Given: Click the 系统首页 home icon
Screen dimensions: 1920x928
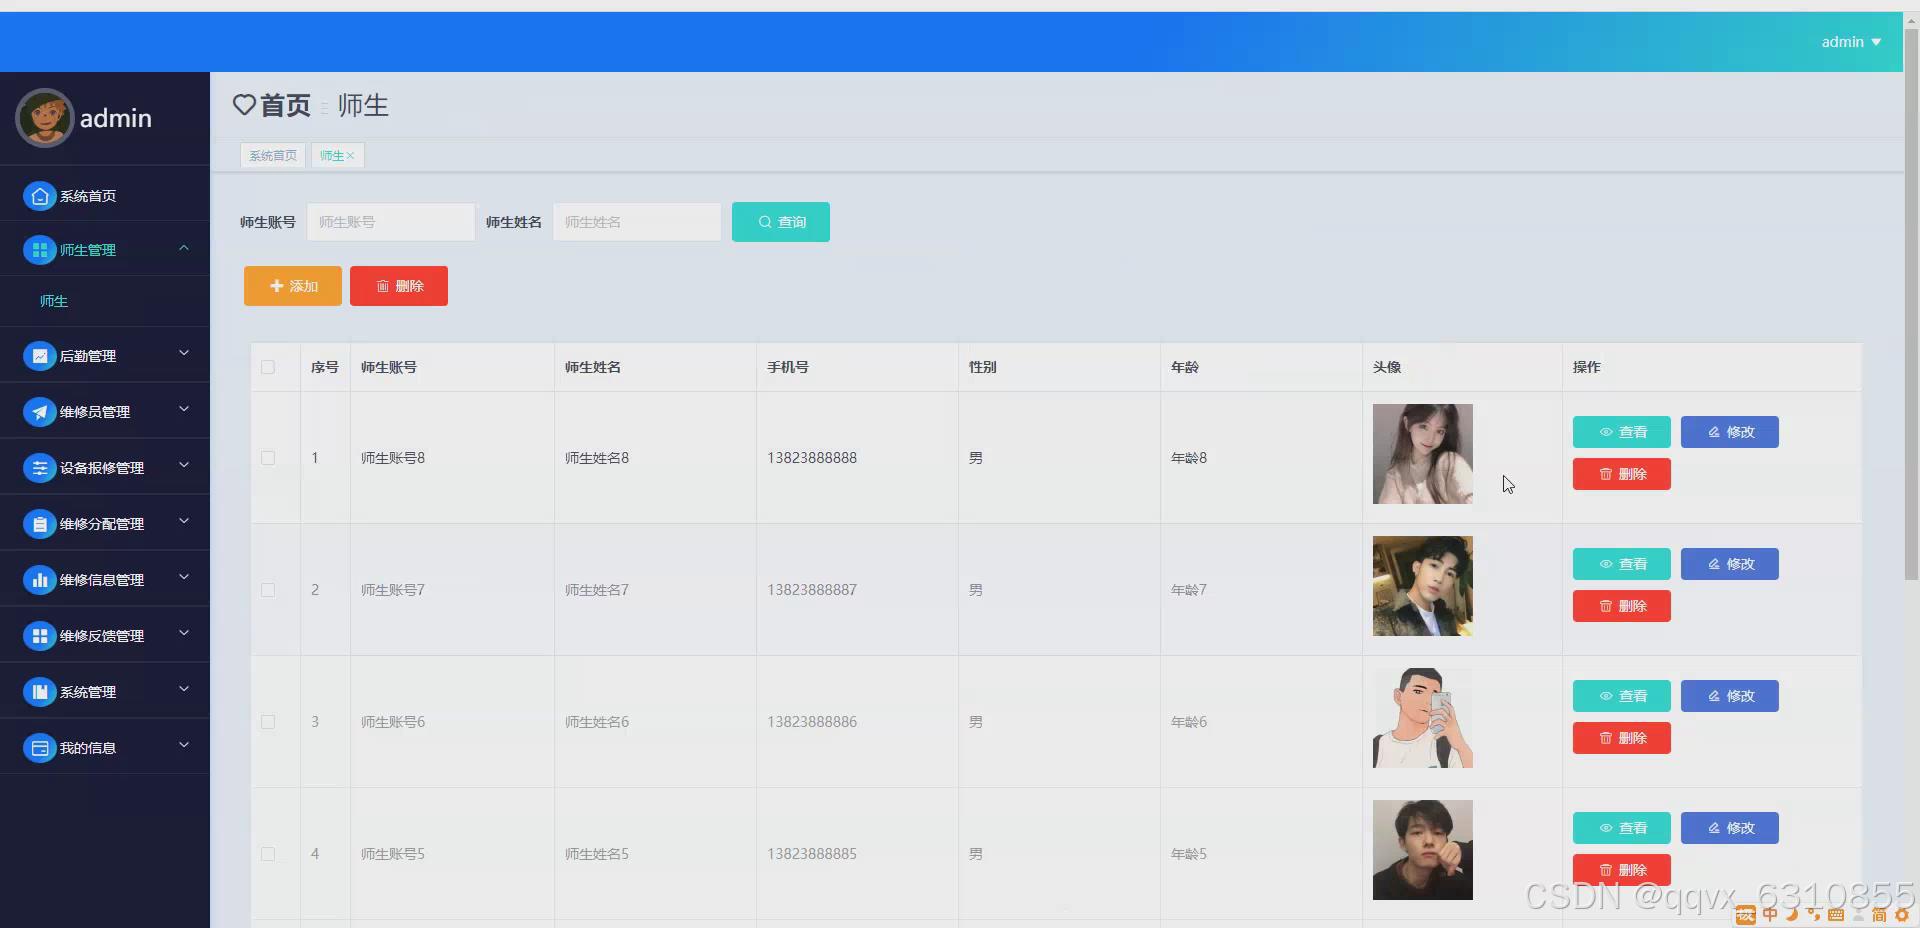Looking at the screenshot, I should pyautogui.click(x=39, y=196).
